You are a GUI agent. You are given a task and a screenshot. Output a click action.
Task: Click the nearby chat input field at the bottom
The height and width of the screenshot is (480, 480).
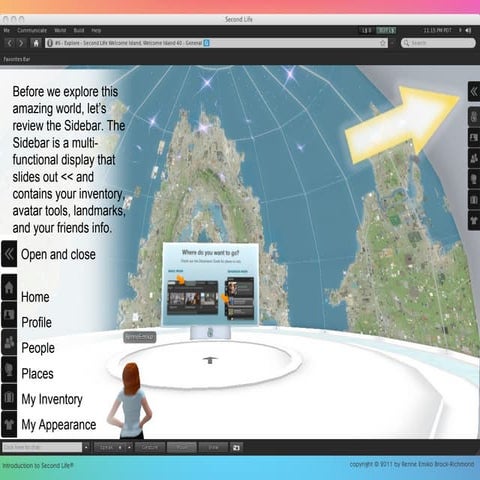tap(42, 447)
